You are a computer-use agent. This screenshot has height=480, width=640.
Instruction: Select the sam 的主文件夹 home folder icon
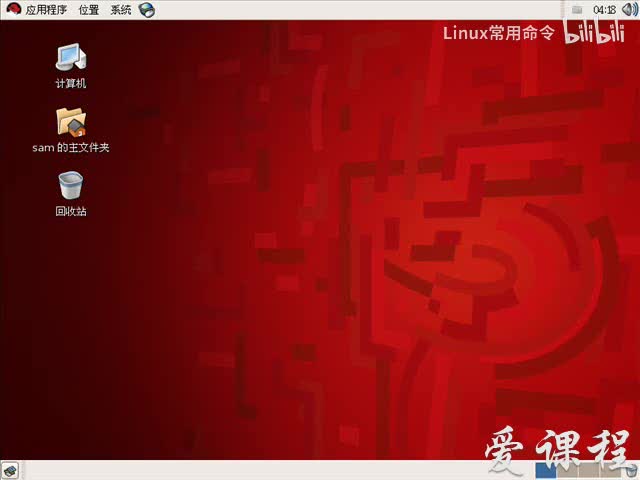pos(71,130)
